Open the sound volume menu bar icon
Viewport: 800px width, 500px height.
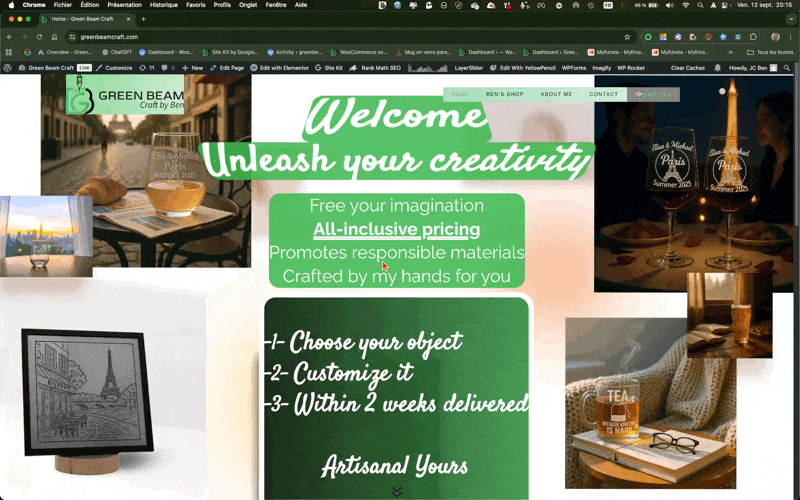tap(670, 5)
